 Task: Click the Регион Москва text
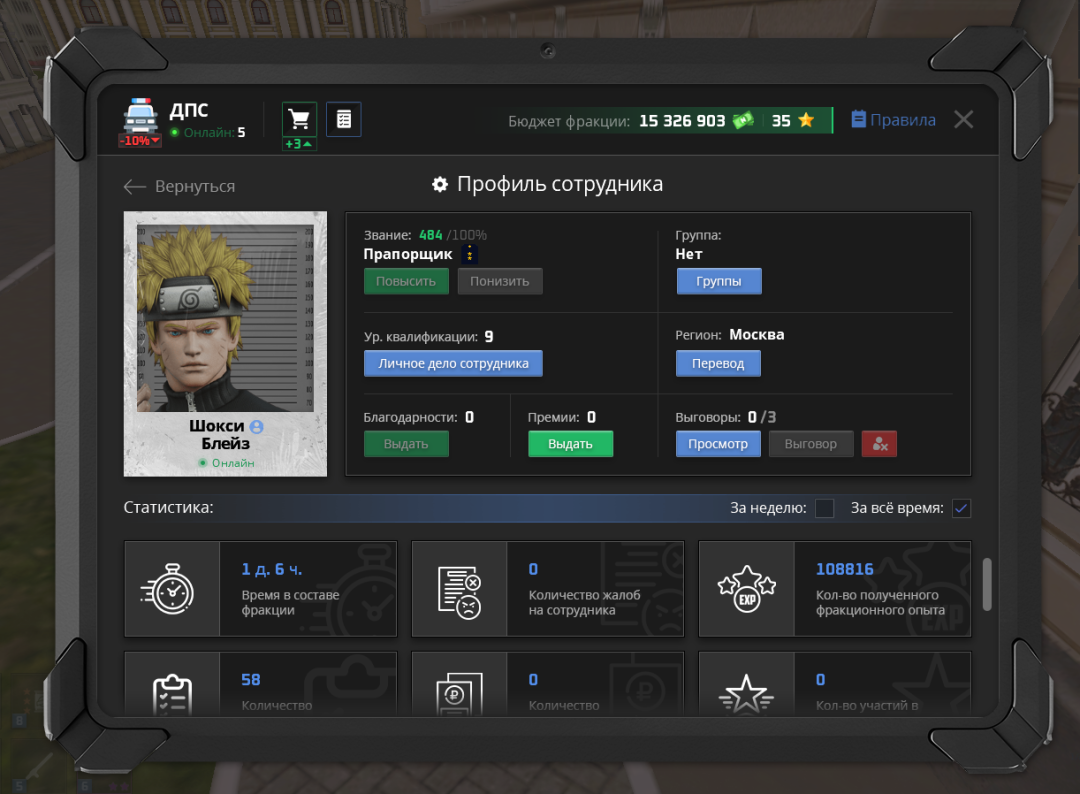coord(729,335)
